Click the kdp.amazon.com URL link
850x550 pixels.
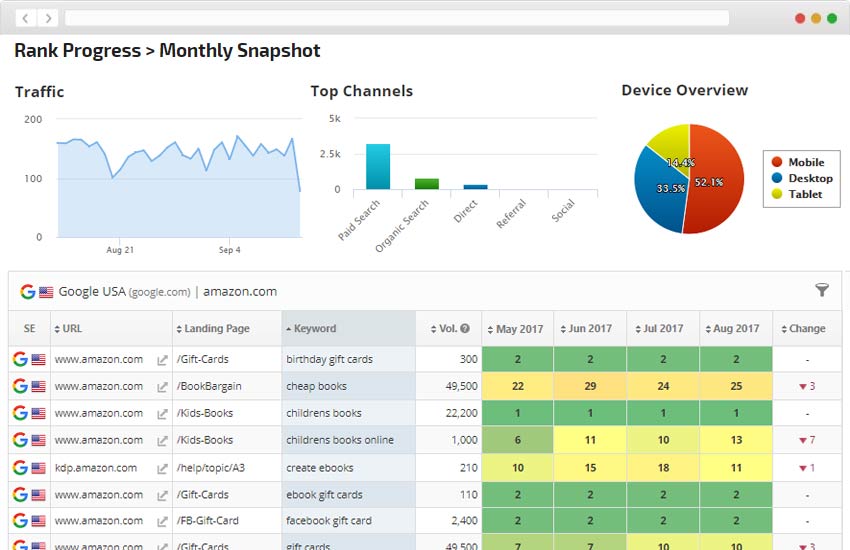(95, 468)
